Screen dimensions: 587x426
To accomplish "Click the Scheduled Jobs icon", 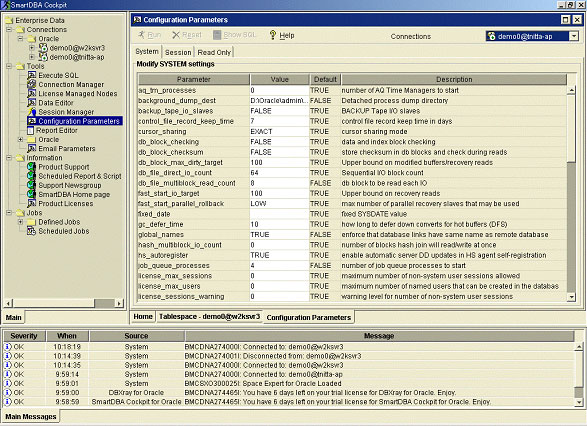I will [31, 231].
